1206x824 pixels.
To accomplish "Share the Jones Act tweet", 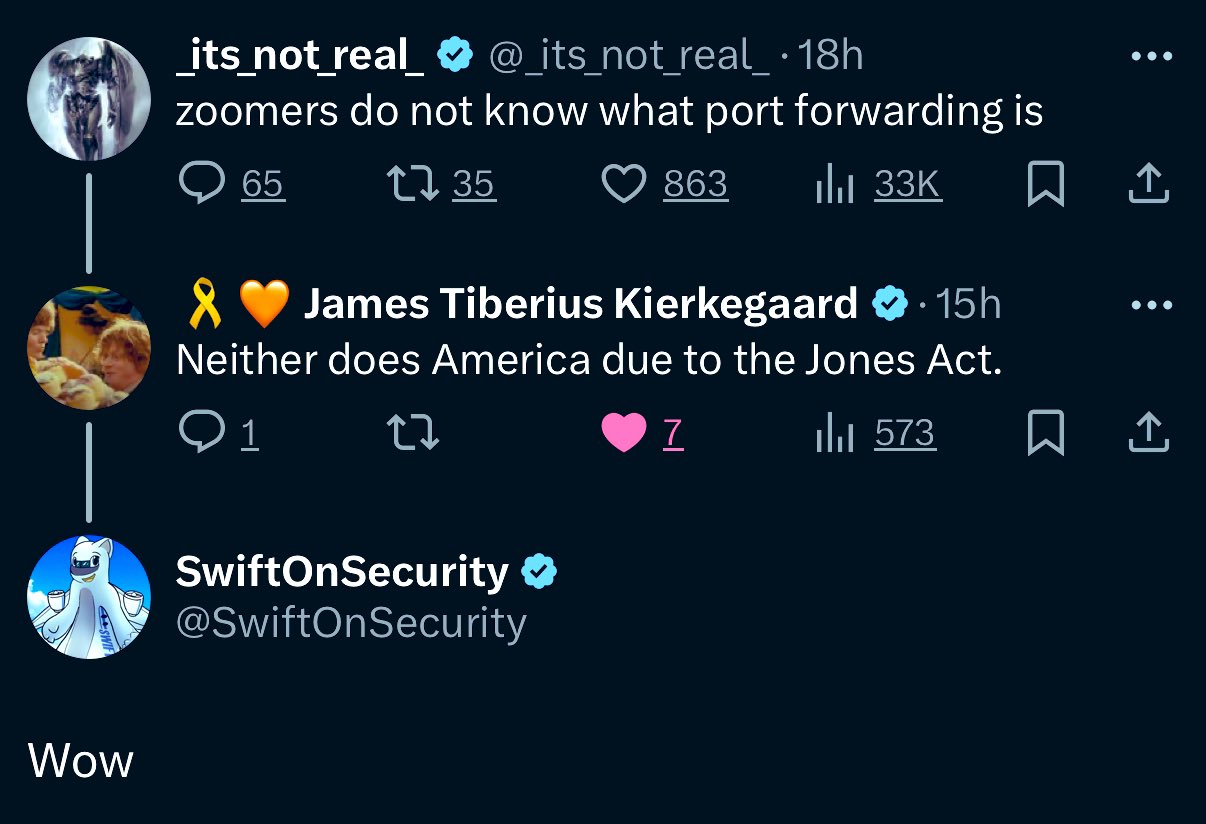I will (1149, 433).
